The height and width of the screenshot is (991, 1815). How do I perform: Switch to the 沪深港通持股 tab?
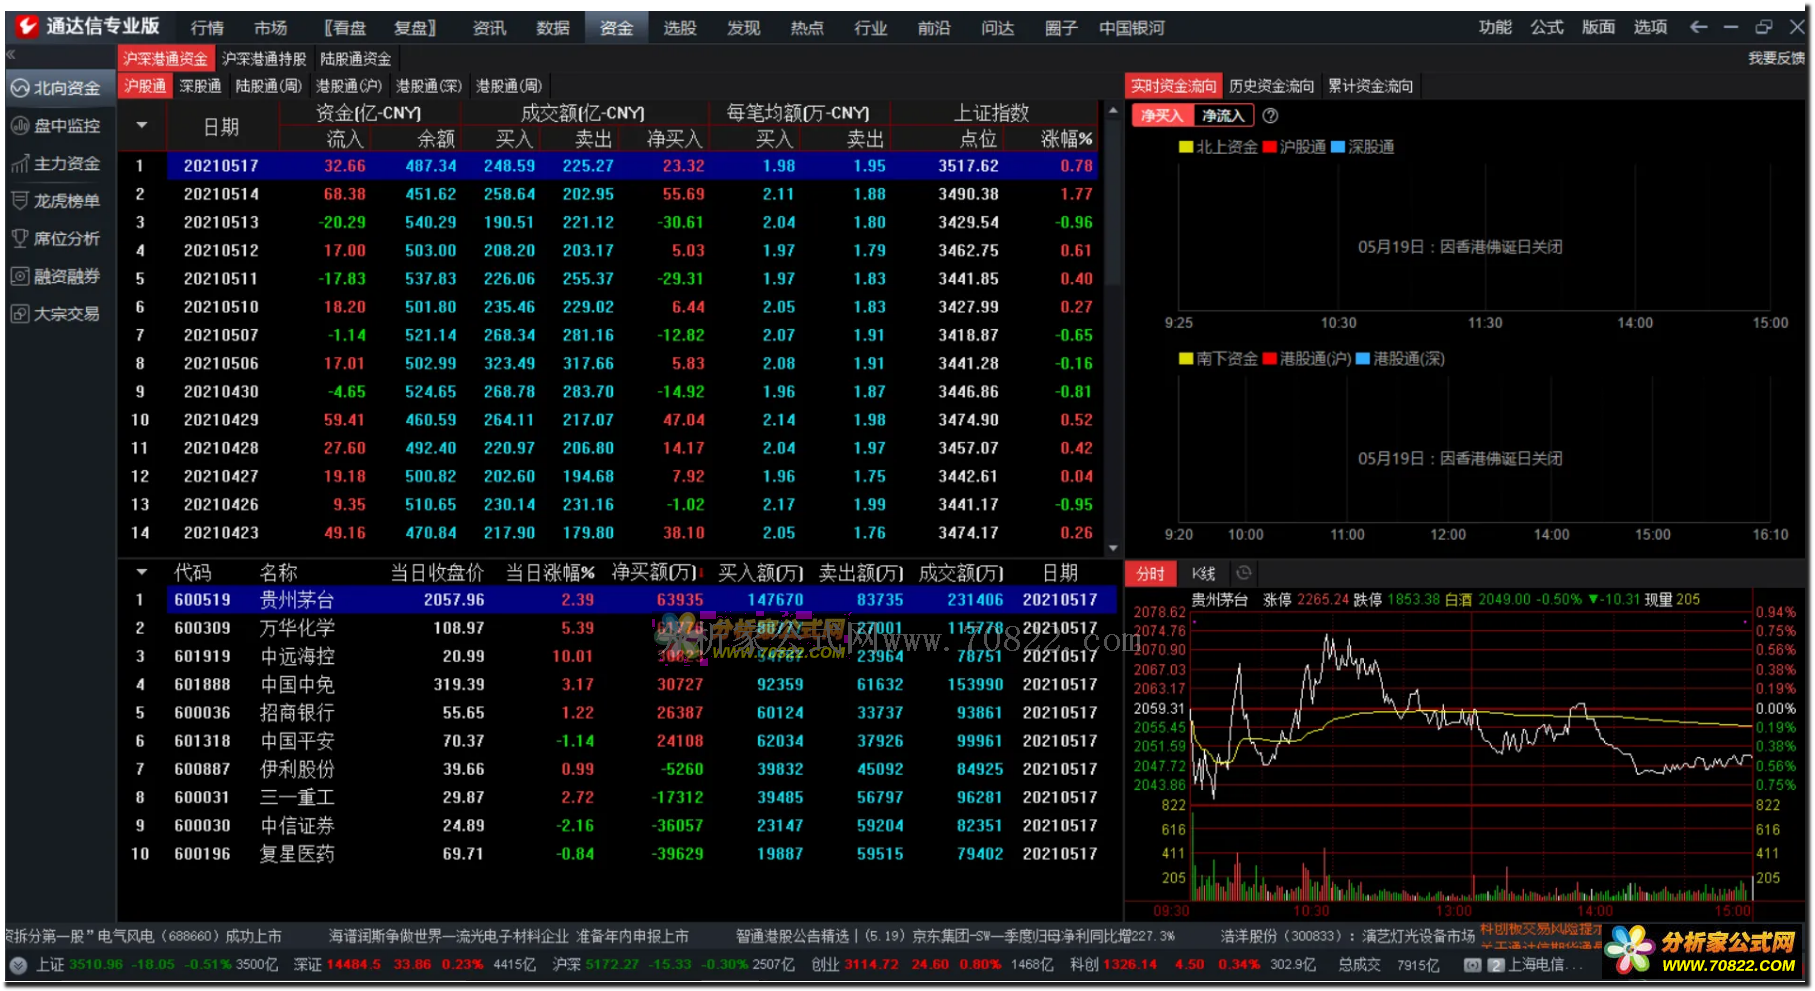pos(264,59)
